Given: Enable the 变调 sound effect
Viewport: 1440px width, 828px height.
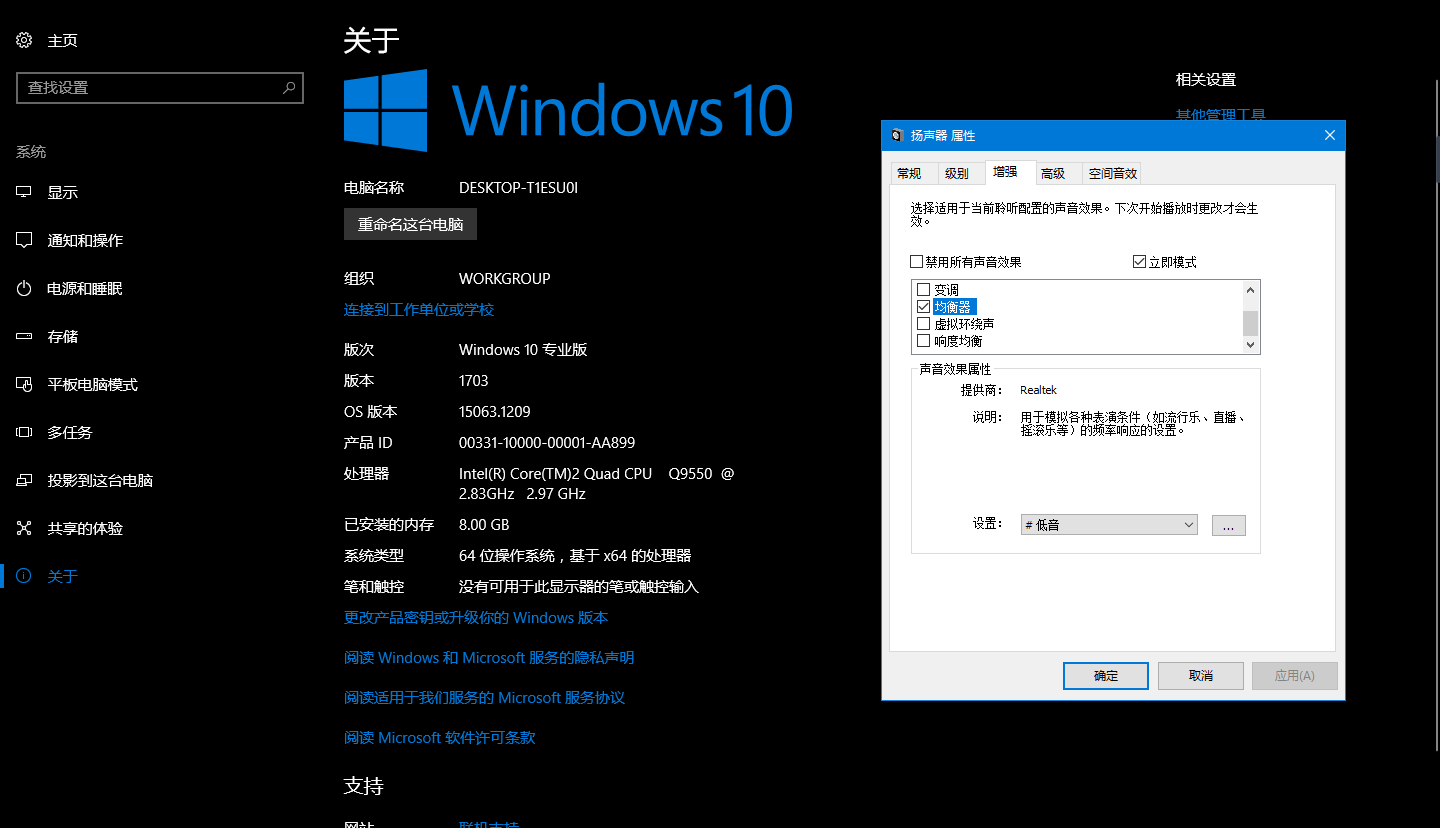Looking at the screenshot, I should [x=923, y=290].
